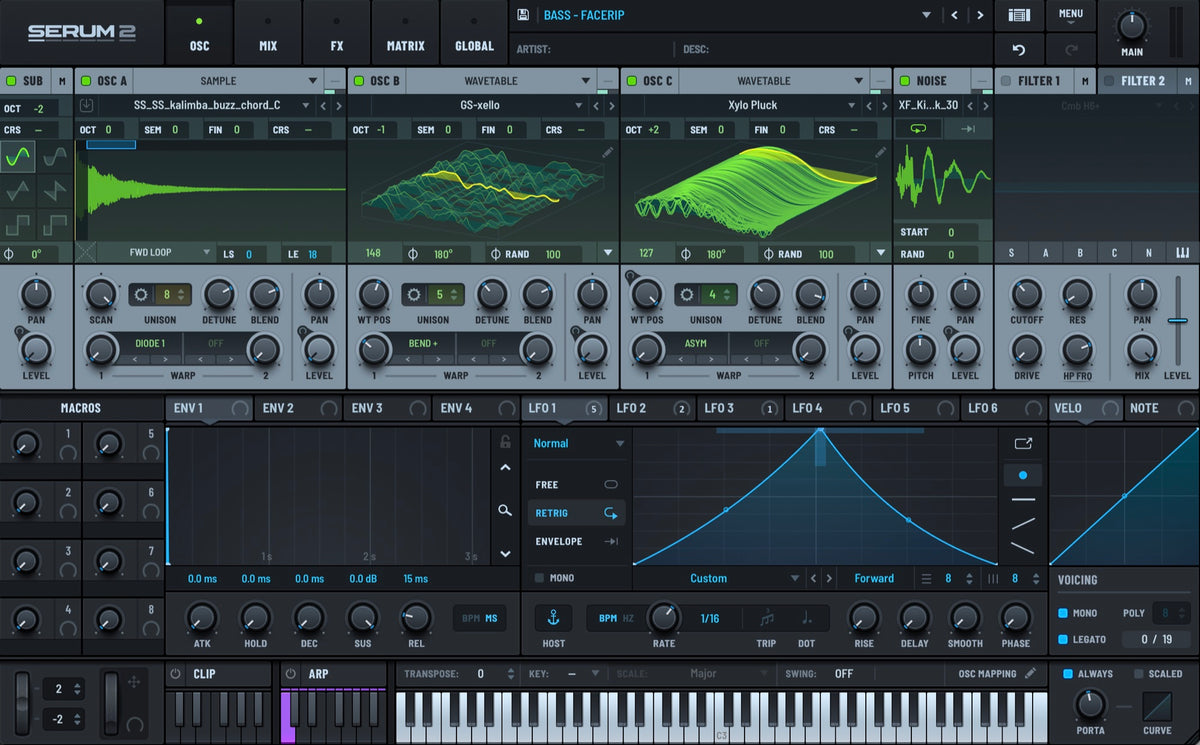Image resolution: width=1200 pixels, height=745 pixels.
Task: Click the LFO host anchor icon
Action: pos(553,618)
